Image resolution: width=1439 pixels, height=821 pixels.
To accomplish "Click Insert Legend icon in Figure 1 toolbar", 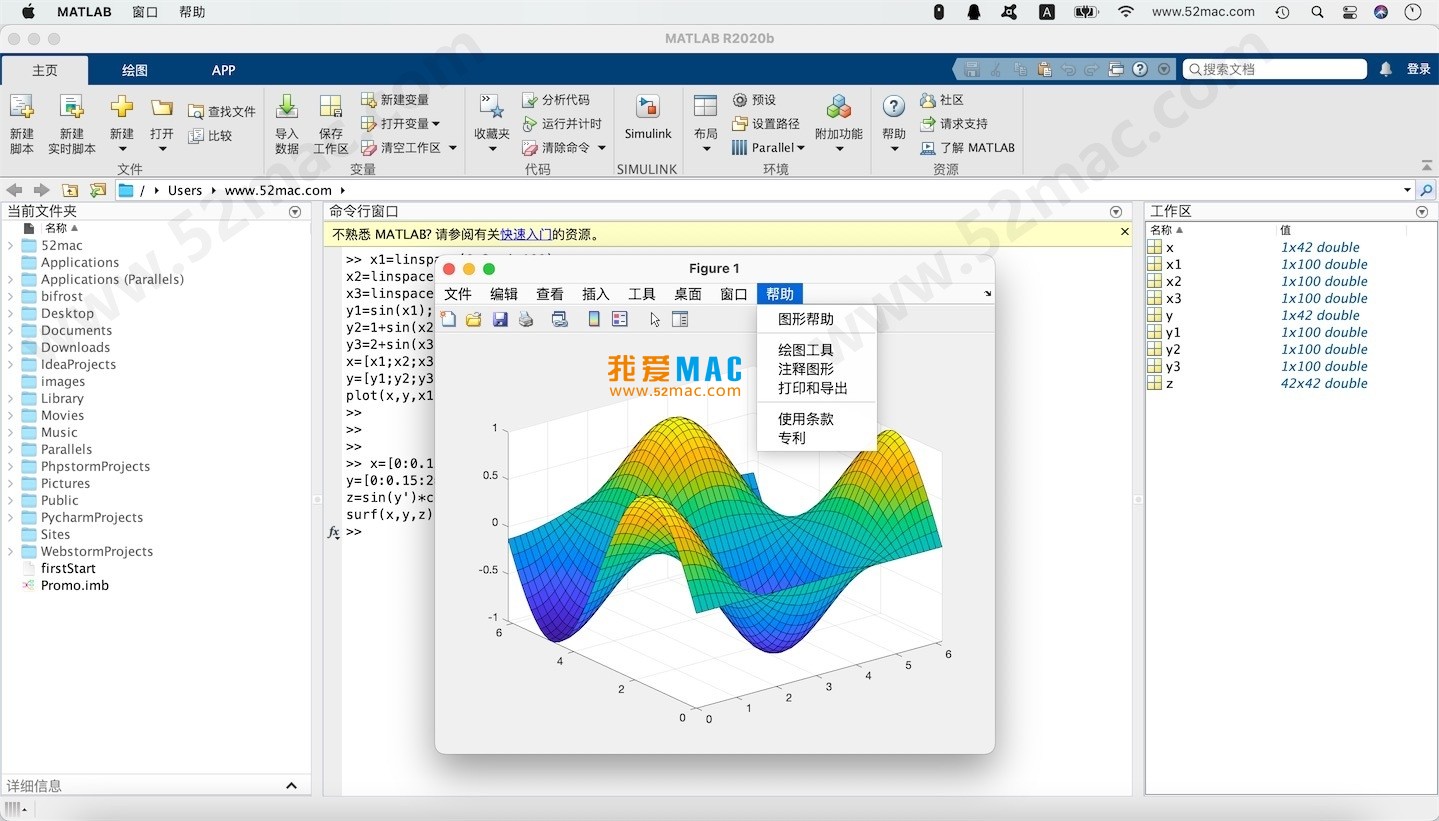I will click(620, 319).
